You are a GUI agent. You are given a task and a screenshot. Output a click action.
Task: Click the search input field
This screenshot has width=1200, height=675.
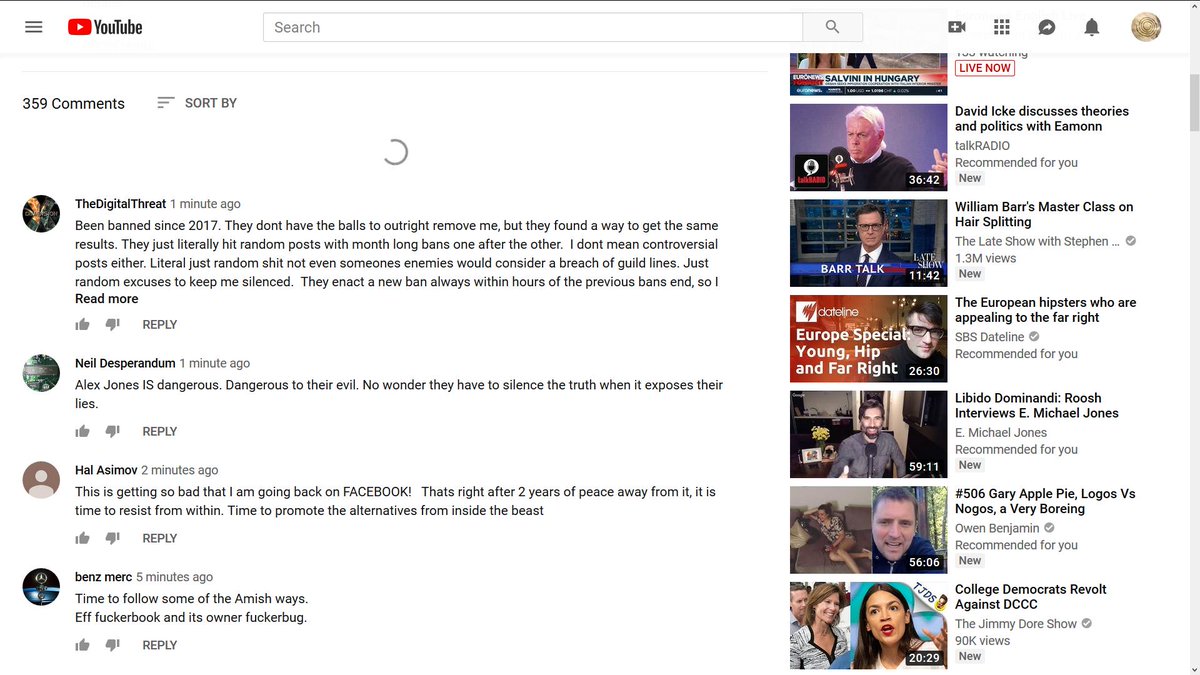533,27
